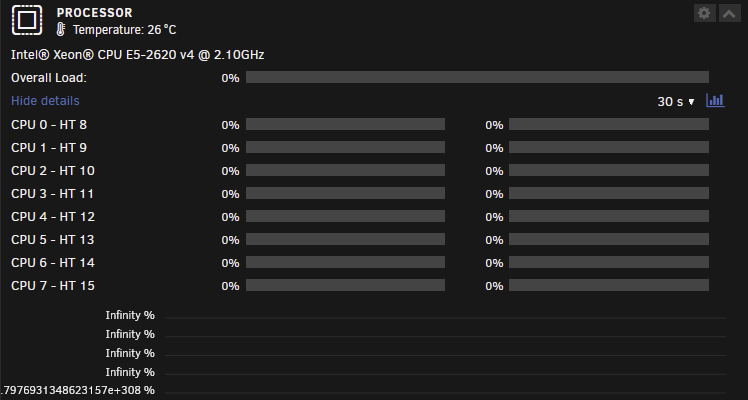The image size is (748, 400).
Task: Click the PROCESSOR panel title
Action: pyautogui.click(x=94, y=13)
